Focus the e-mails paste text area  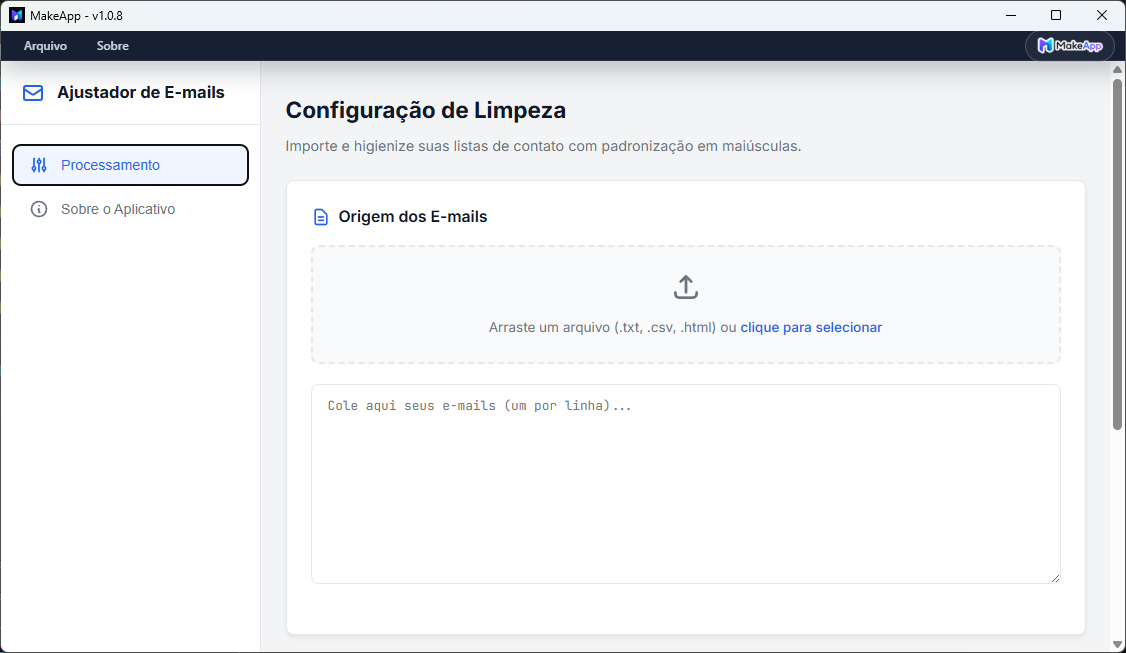click(686, 484)
